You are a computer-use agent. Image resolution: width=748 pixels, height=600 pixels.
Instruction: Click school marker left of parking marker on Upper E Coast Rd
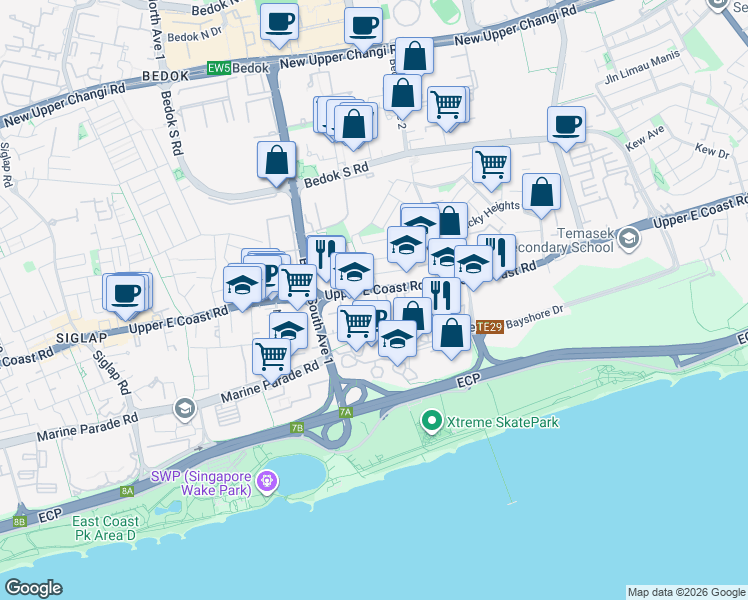242,285
